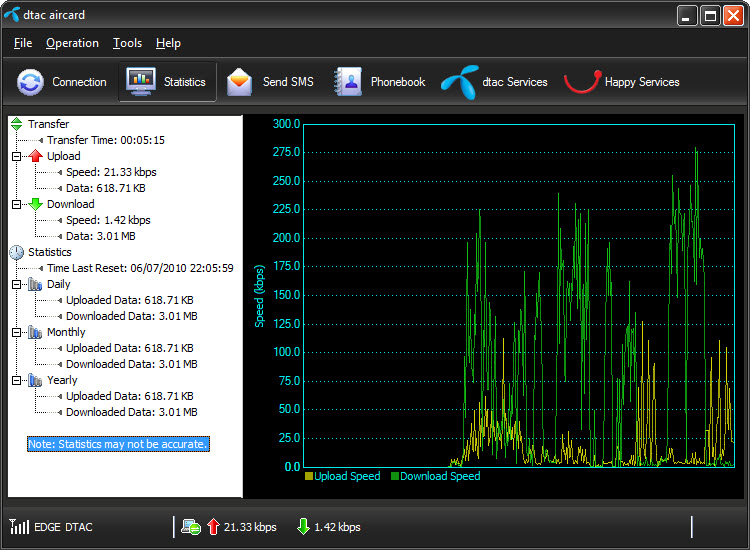Click the 300.0 axis value
The height and width of the screenshot is (550, 750).
tap(287, 124)
